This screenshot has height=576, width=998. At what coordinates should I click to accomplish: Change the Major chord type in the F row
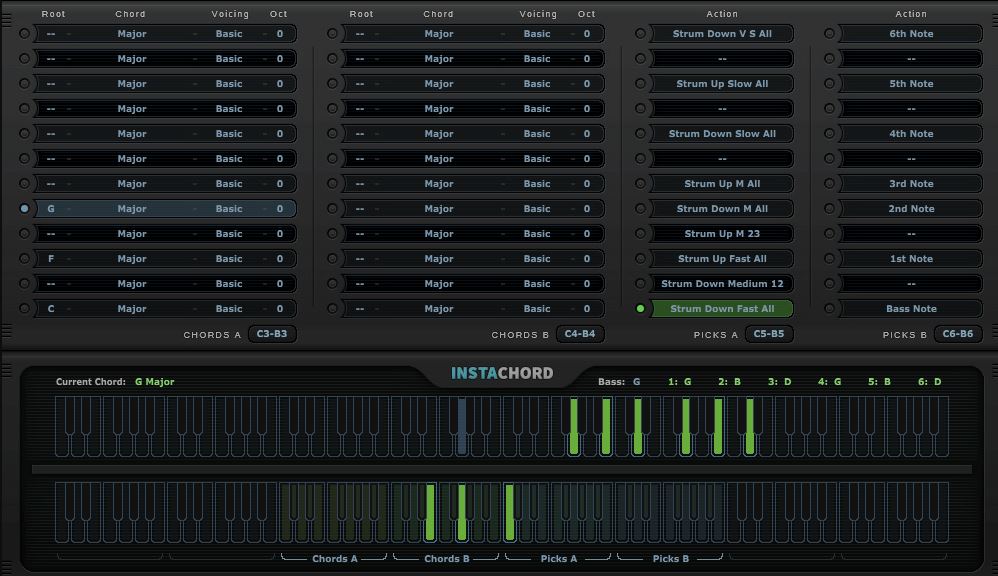pyautogui.click(x=132, y=258)
